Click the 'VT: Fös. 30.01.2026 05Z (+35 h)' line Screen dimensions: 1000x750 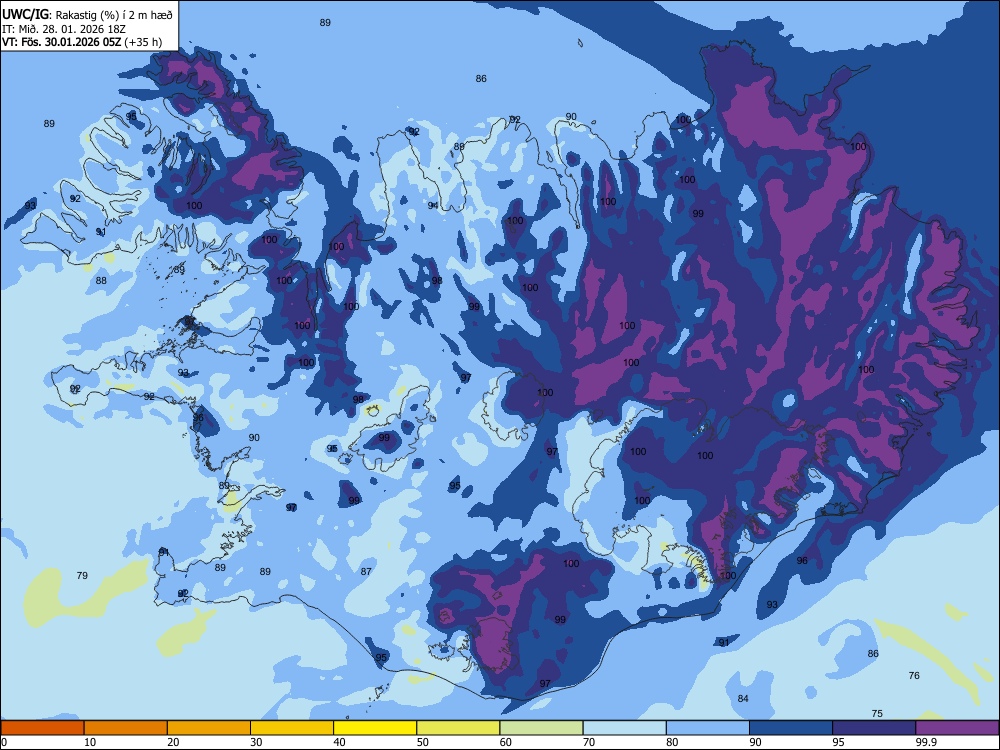(82, 42)
